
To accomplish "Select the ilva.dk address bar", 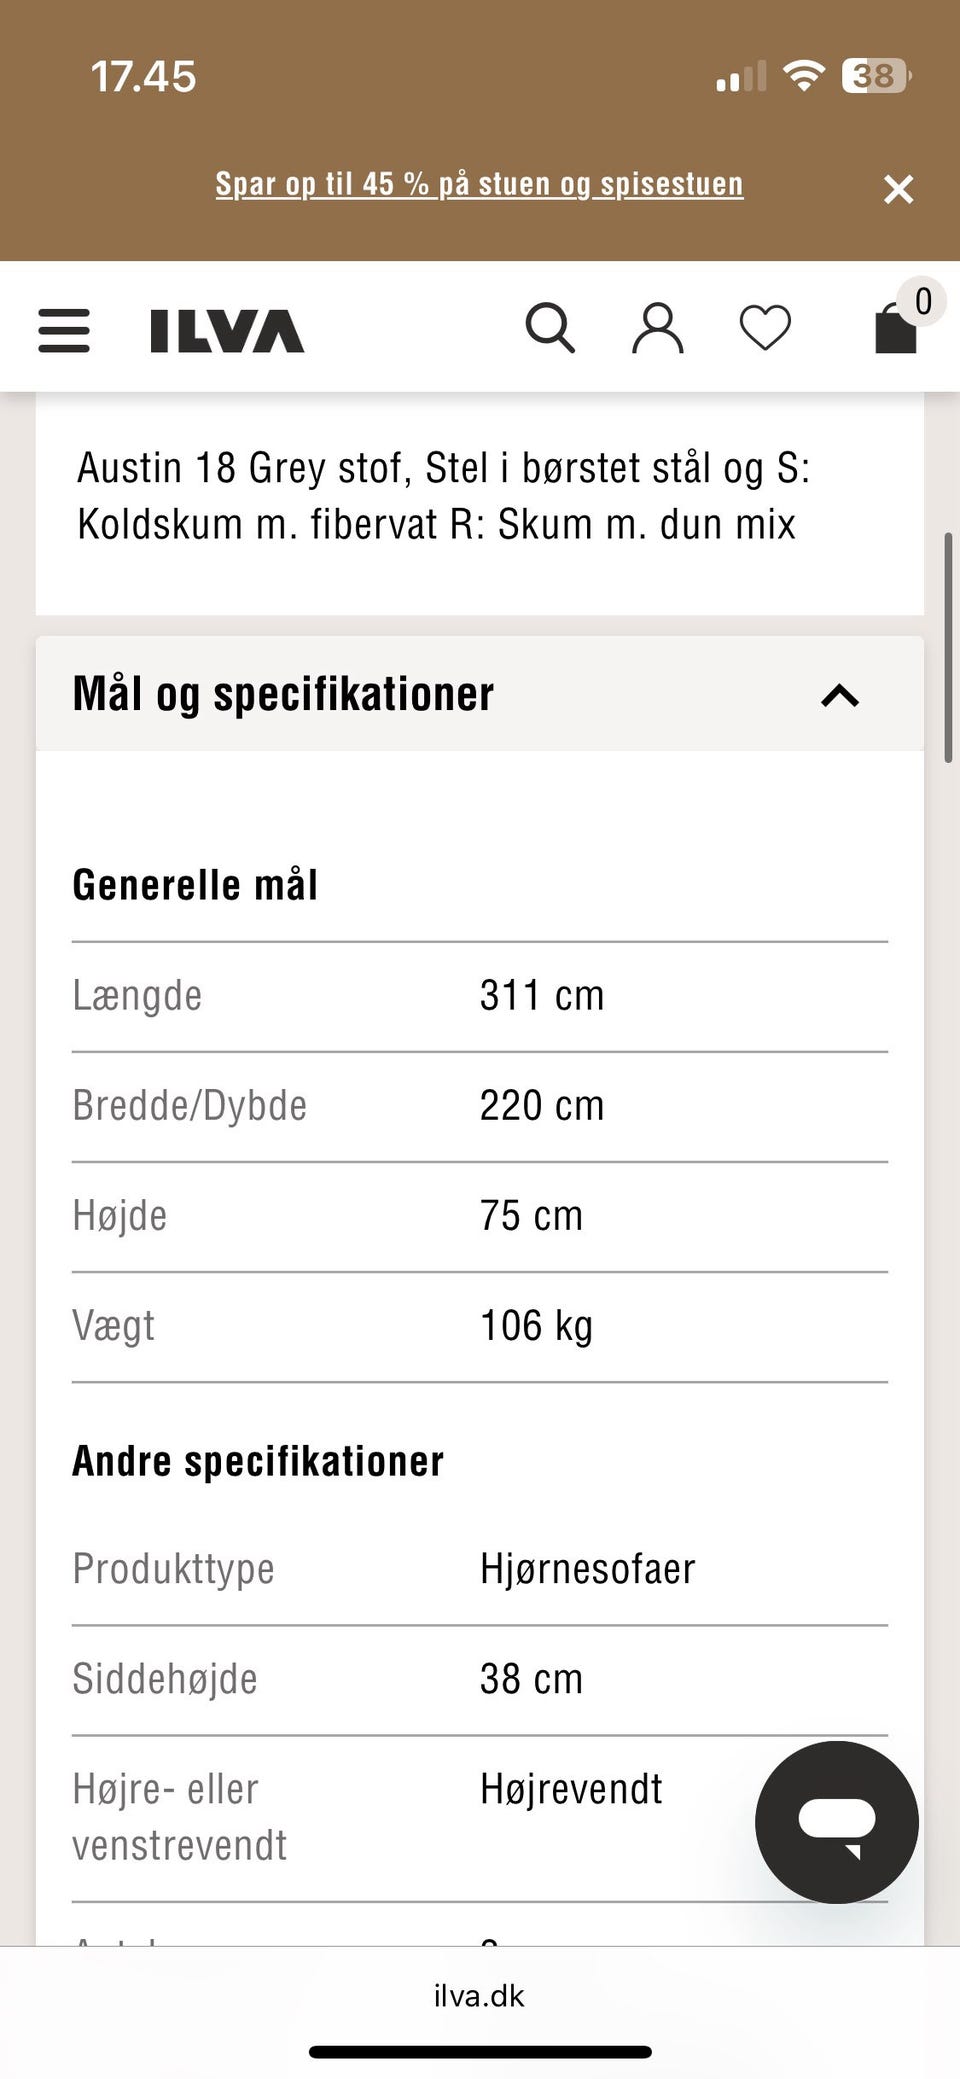I will (479, 1996).
